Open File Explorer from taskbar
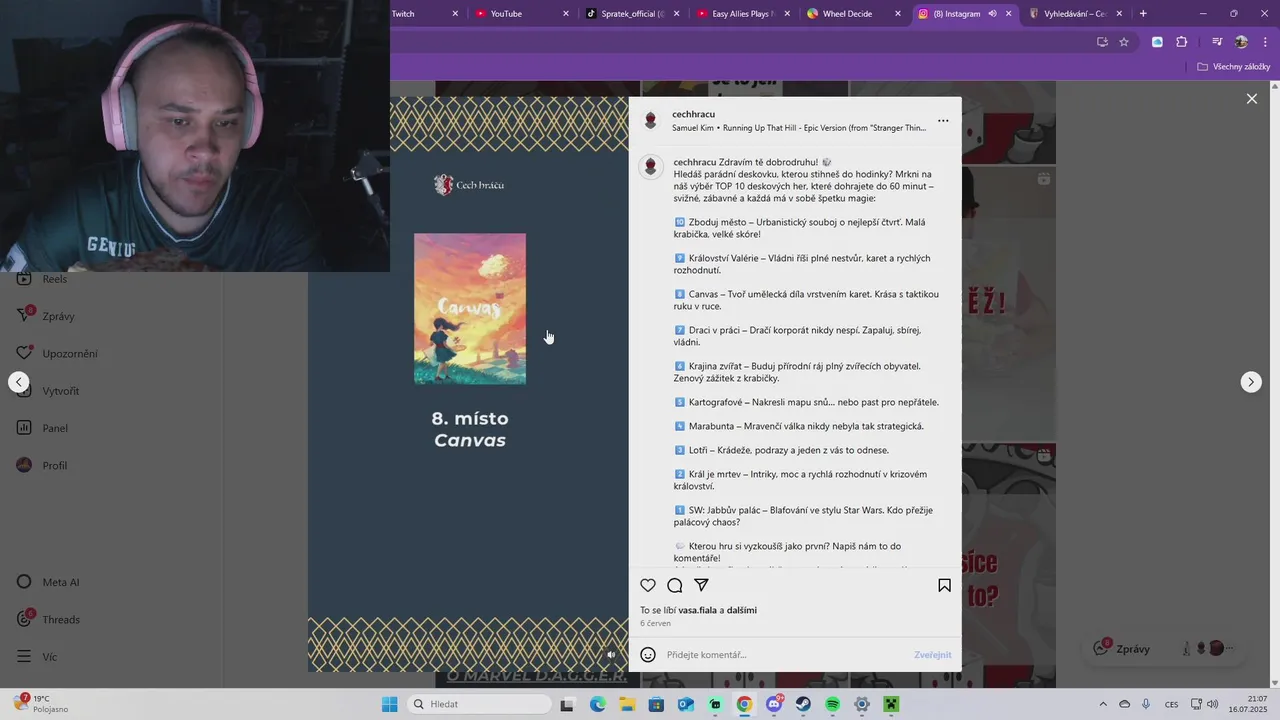 click(x=627, y=704)
